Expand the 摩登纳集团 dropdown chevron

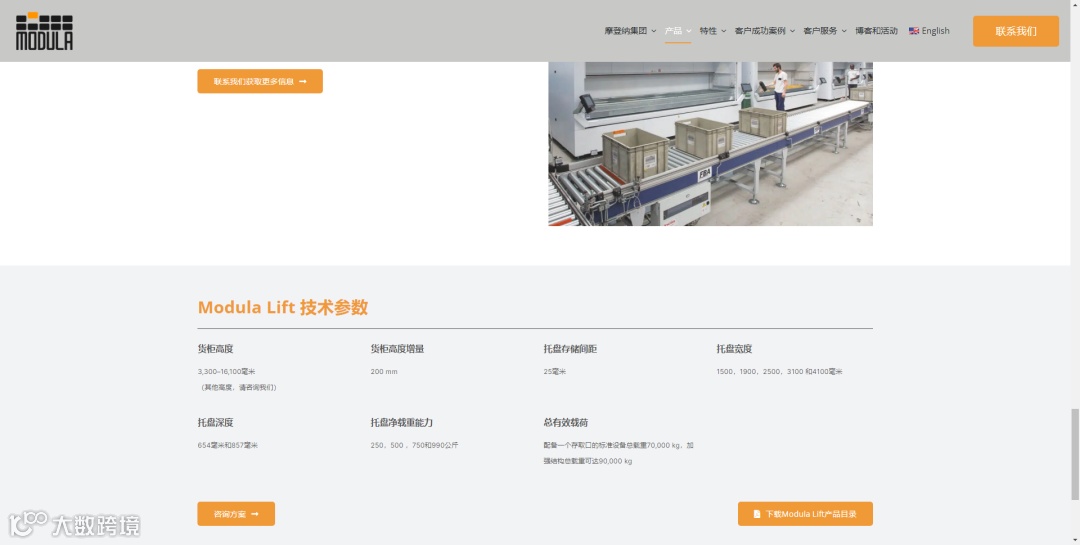[654, 31]
